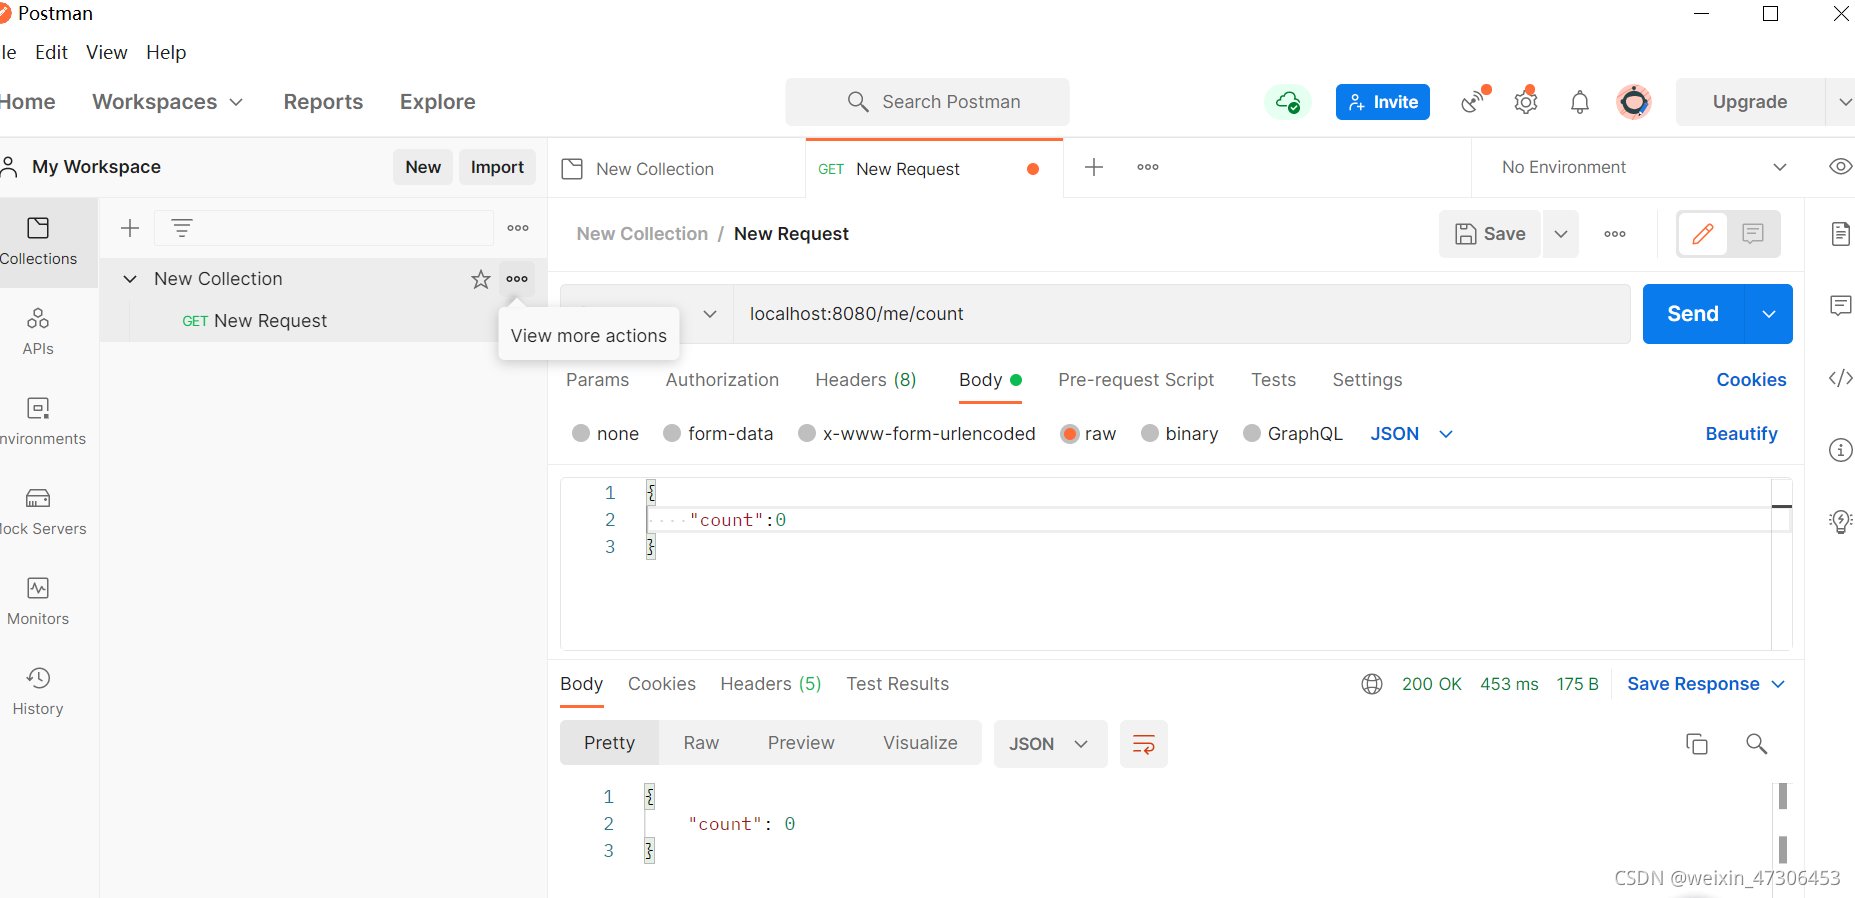Image resolution: width=1855 pixels, height=898 pixels.
Task: Click the Save button
Action: 1490,234
